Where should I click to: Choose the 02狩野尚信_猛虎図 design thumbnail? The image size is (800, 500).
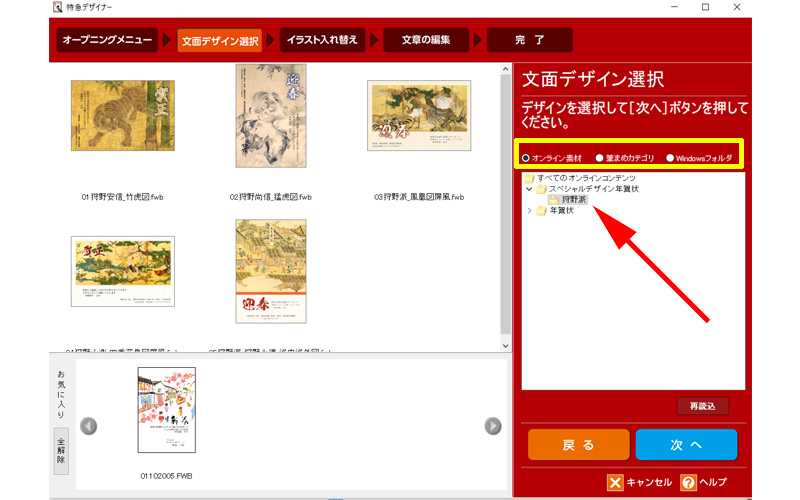pos(271,116)
